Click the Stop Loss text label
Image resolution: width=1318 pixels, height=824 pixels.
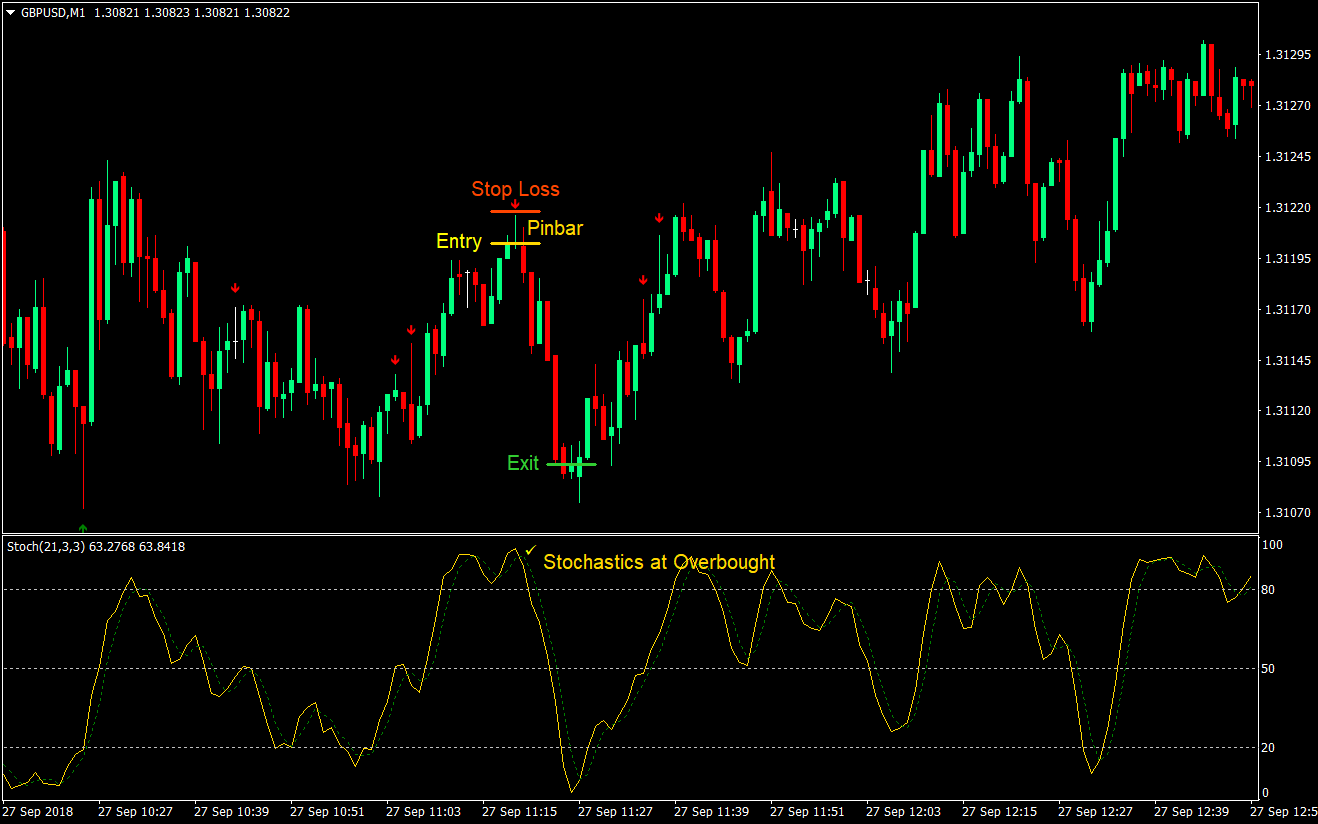click(515, 189)
